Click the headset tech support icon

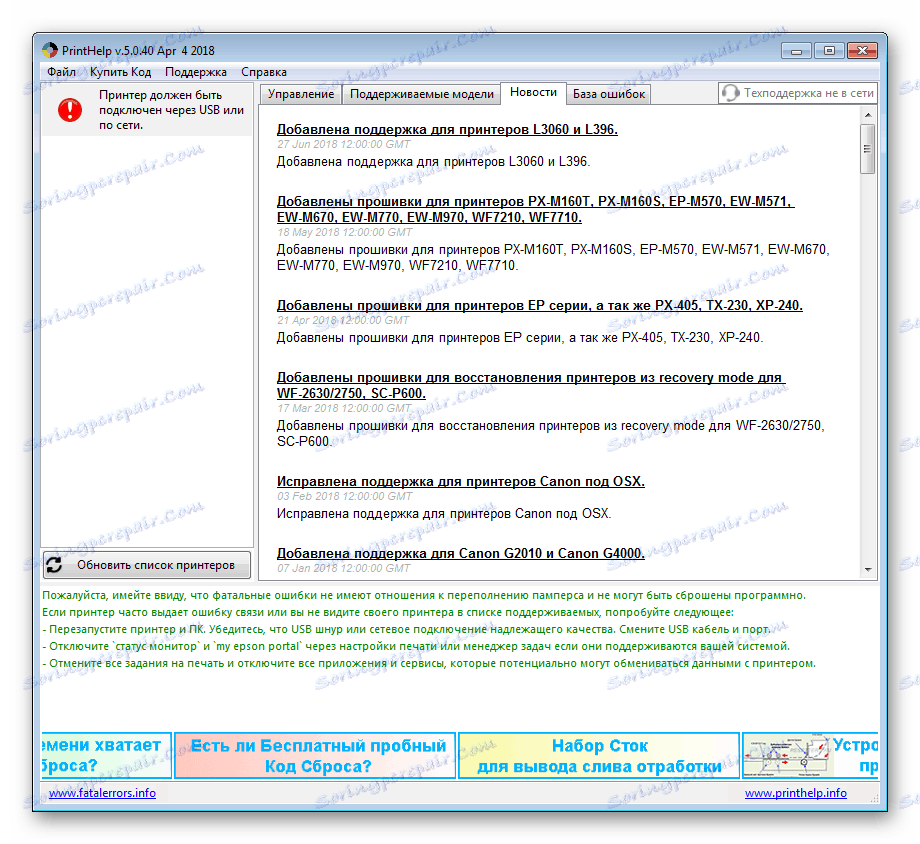[730, 93]
